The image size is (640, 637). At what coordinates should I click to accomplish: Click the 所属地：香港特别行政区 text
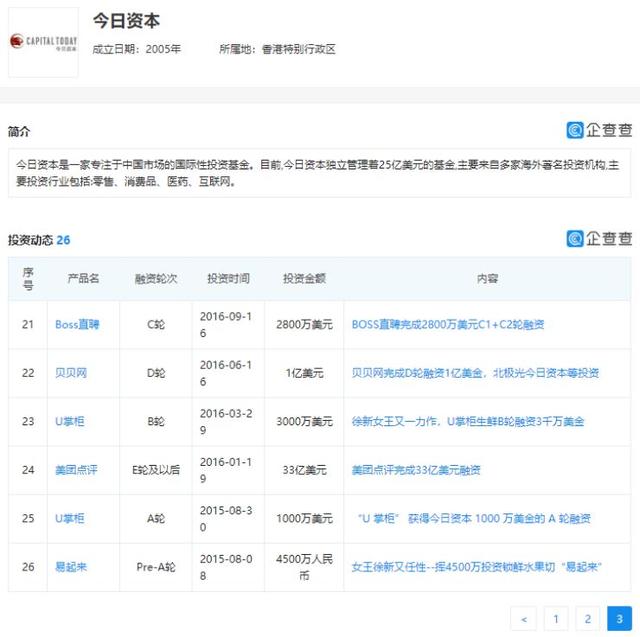(x=277, y=49)
